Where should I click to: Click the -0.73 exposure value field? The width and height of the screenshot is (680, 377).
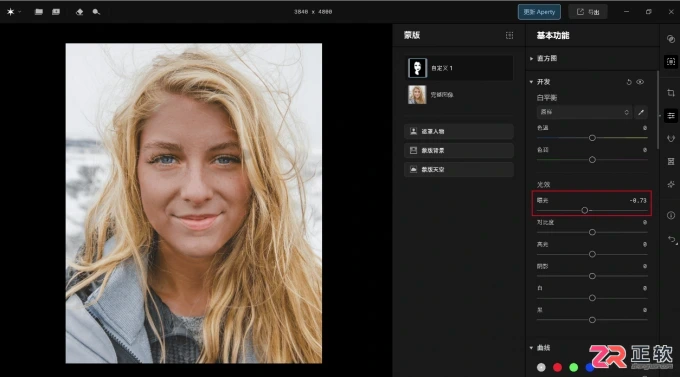tap(638, 201)
